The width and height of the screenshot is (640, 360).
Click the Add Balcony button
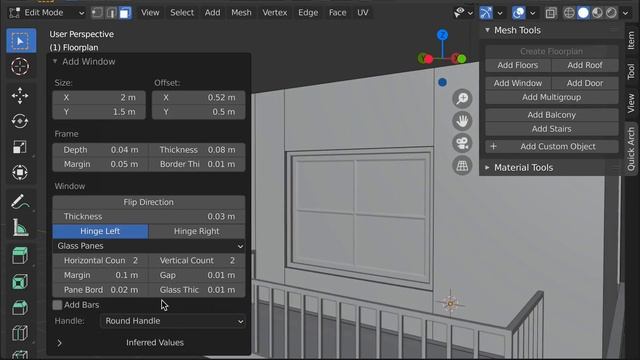pyautogui.click(x=551, y=115)
